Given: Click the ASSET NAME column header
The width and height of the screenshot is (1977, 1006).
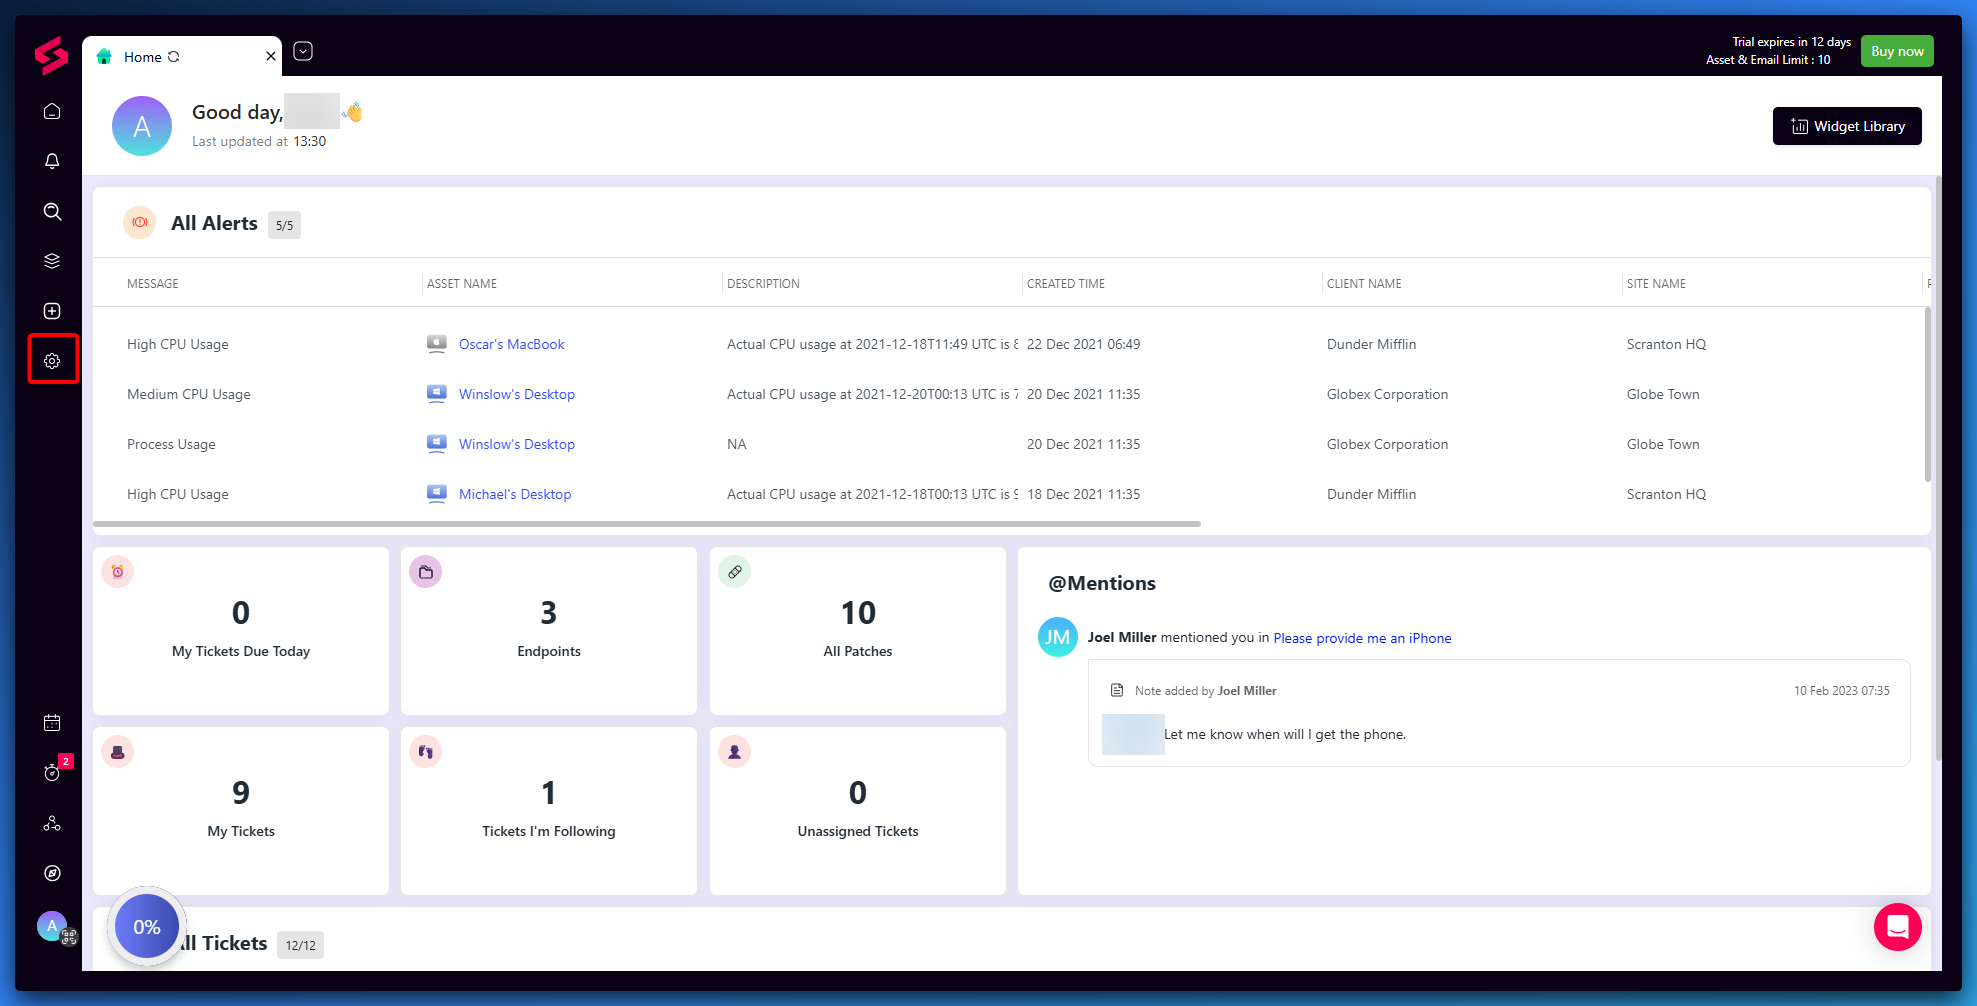Looking at the screenshot, I should pyautogui.click(x=462, y=284).
